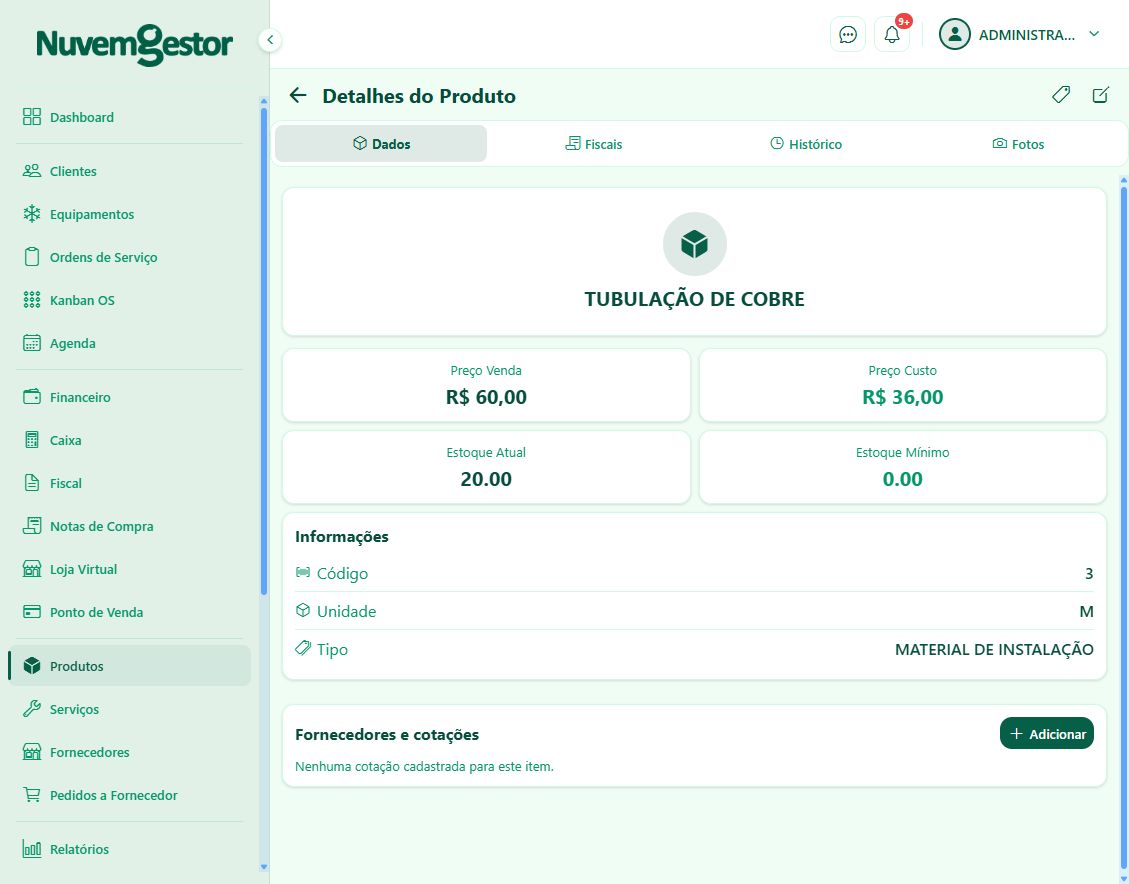Click the price tag icon in header

pos(1061,95)
